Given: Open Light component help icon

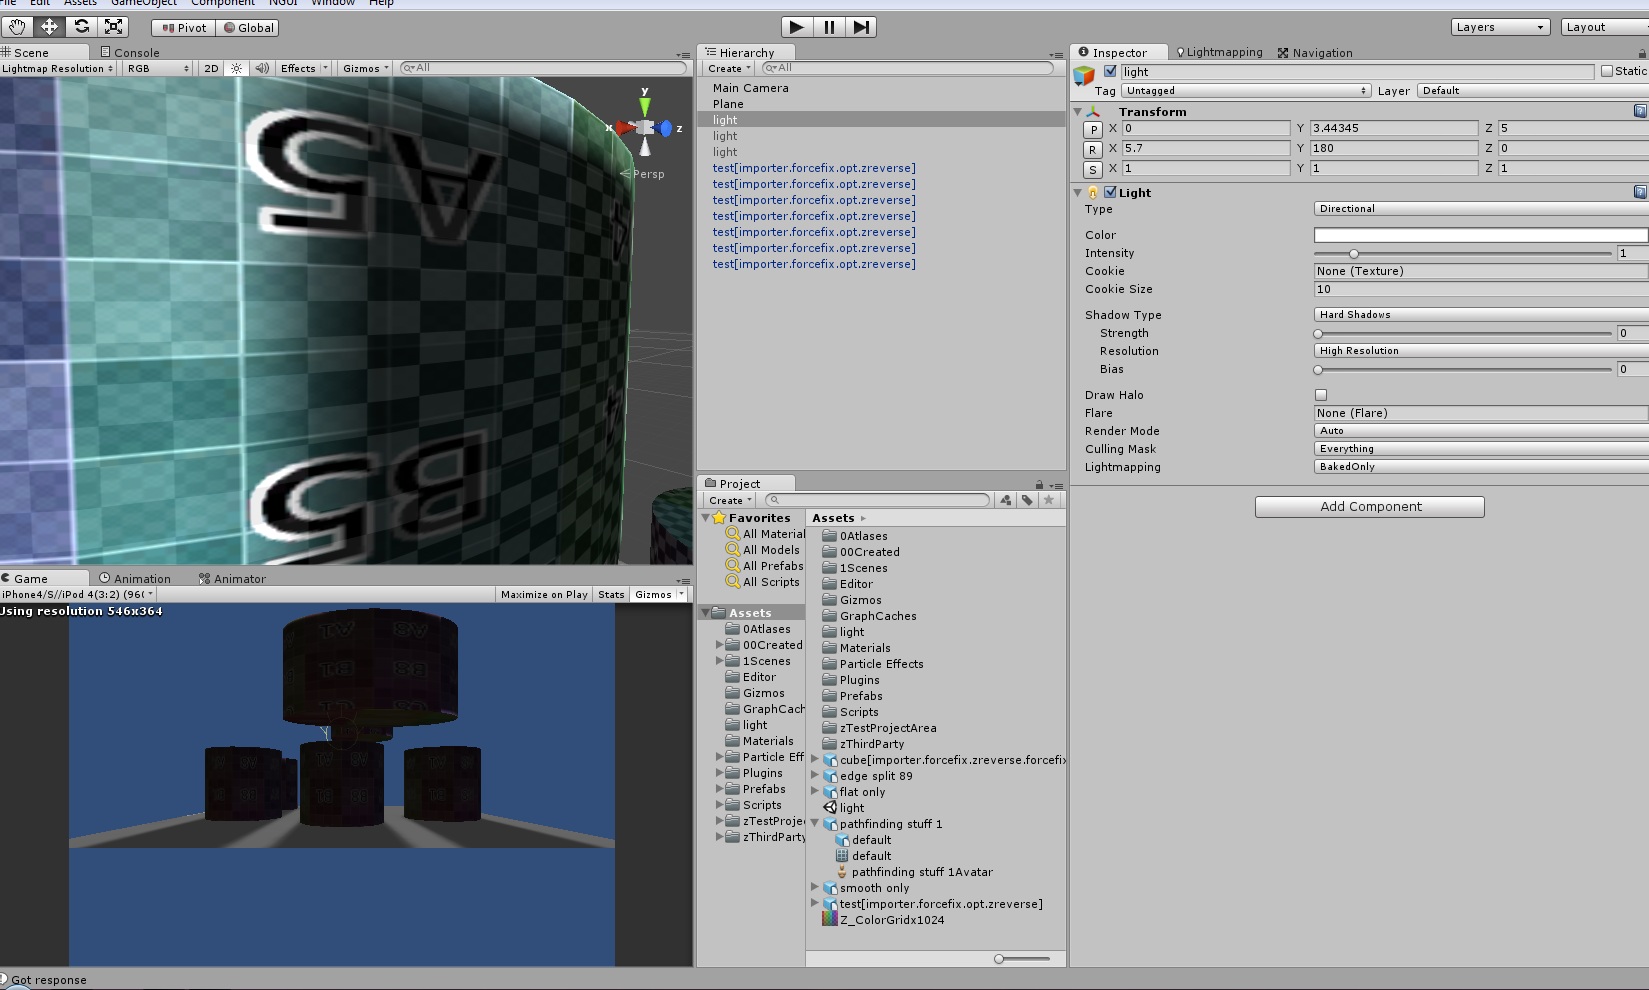Looking at the screenshot, I should click(x=1640, y=192).
